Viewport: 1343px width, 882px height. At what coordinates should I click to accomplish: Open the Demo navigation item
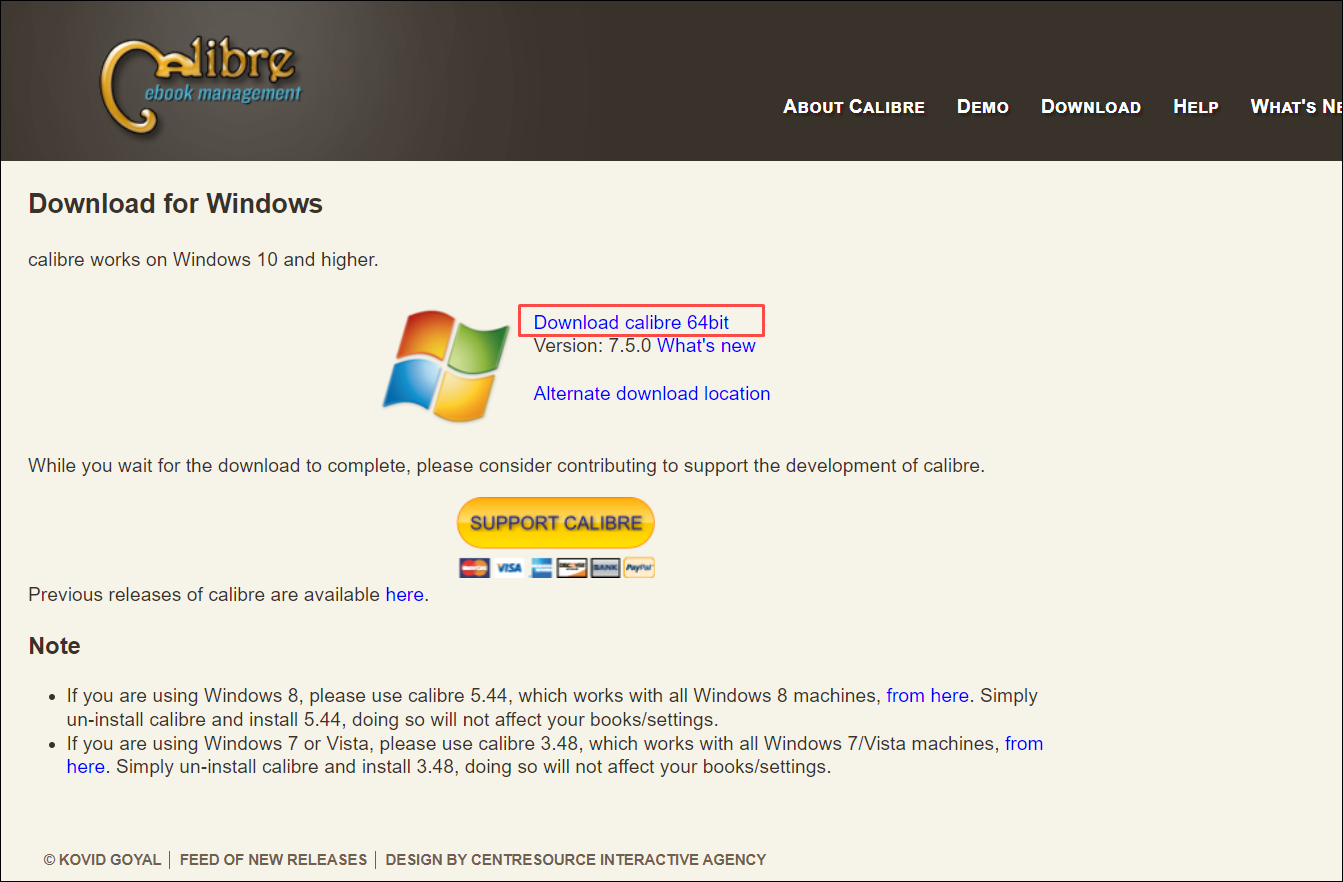[983, 106]
